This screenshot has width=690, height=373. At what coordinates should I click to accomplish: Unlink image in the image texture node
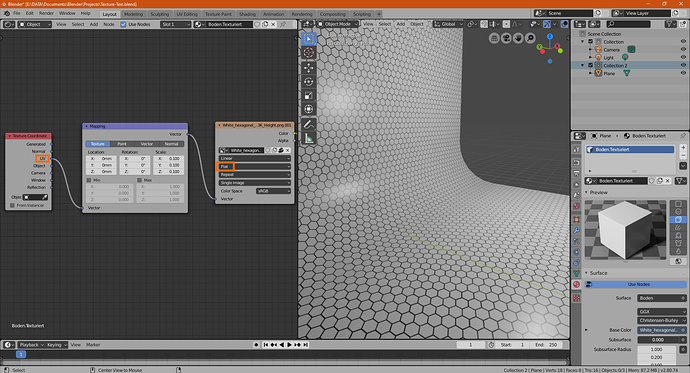(x=288, y=150)
